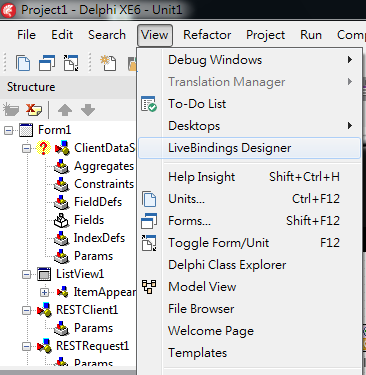The width and height of the screenshot is (366, 375).
Task: Click the Delete structure item icon
Action: click(x=34, y=110)
